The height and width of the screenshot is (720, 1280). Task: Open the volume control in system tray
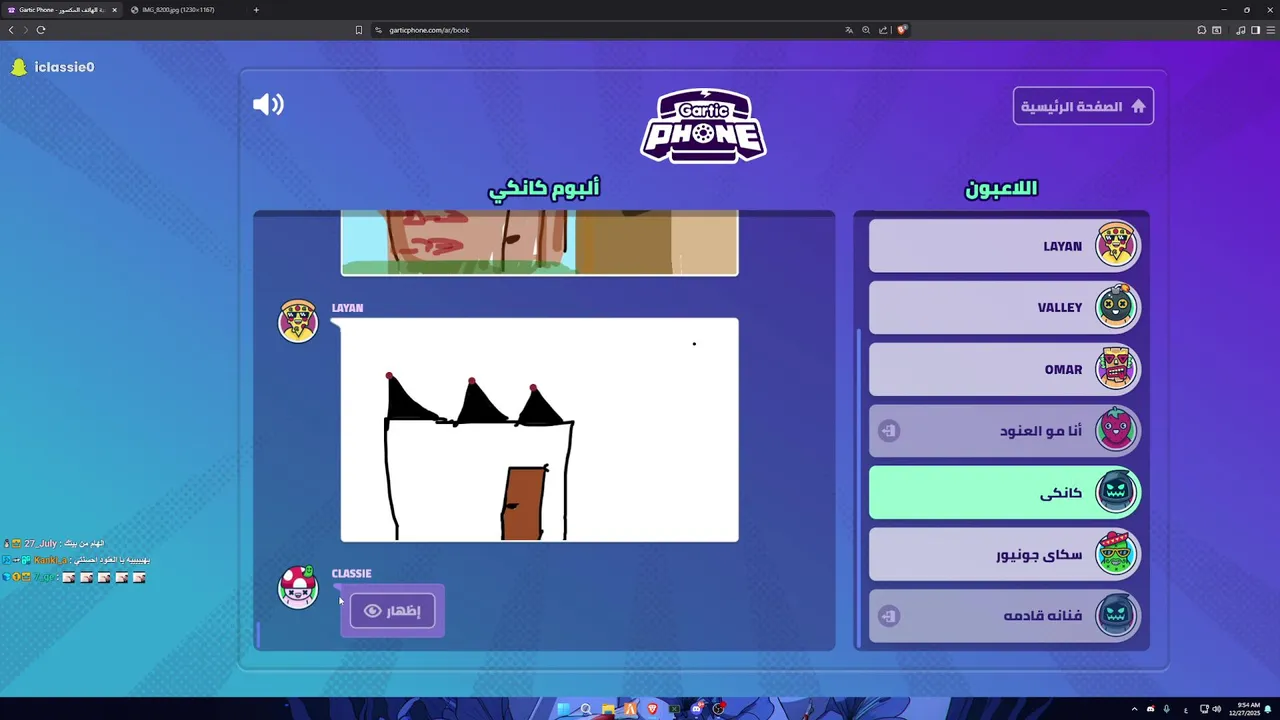tap(1216, 709)
